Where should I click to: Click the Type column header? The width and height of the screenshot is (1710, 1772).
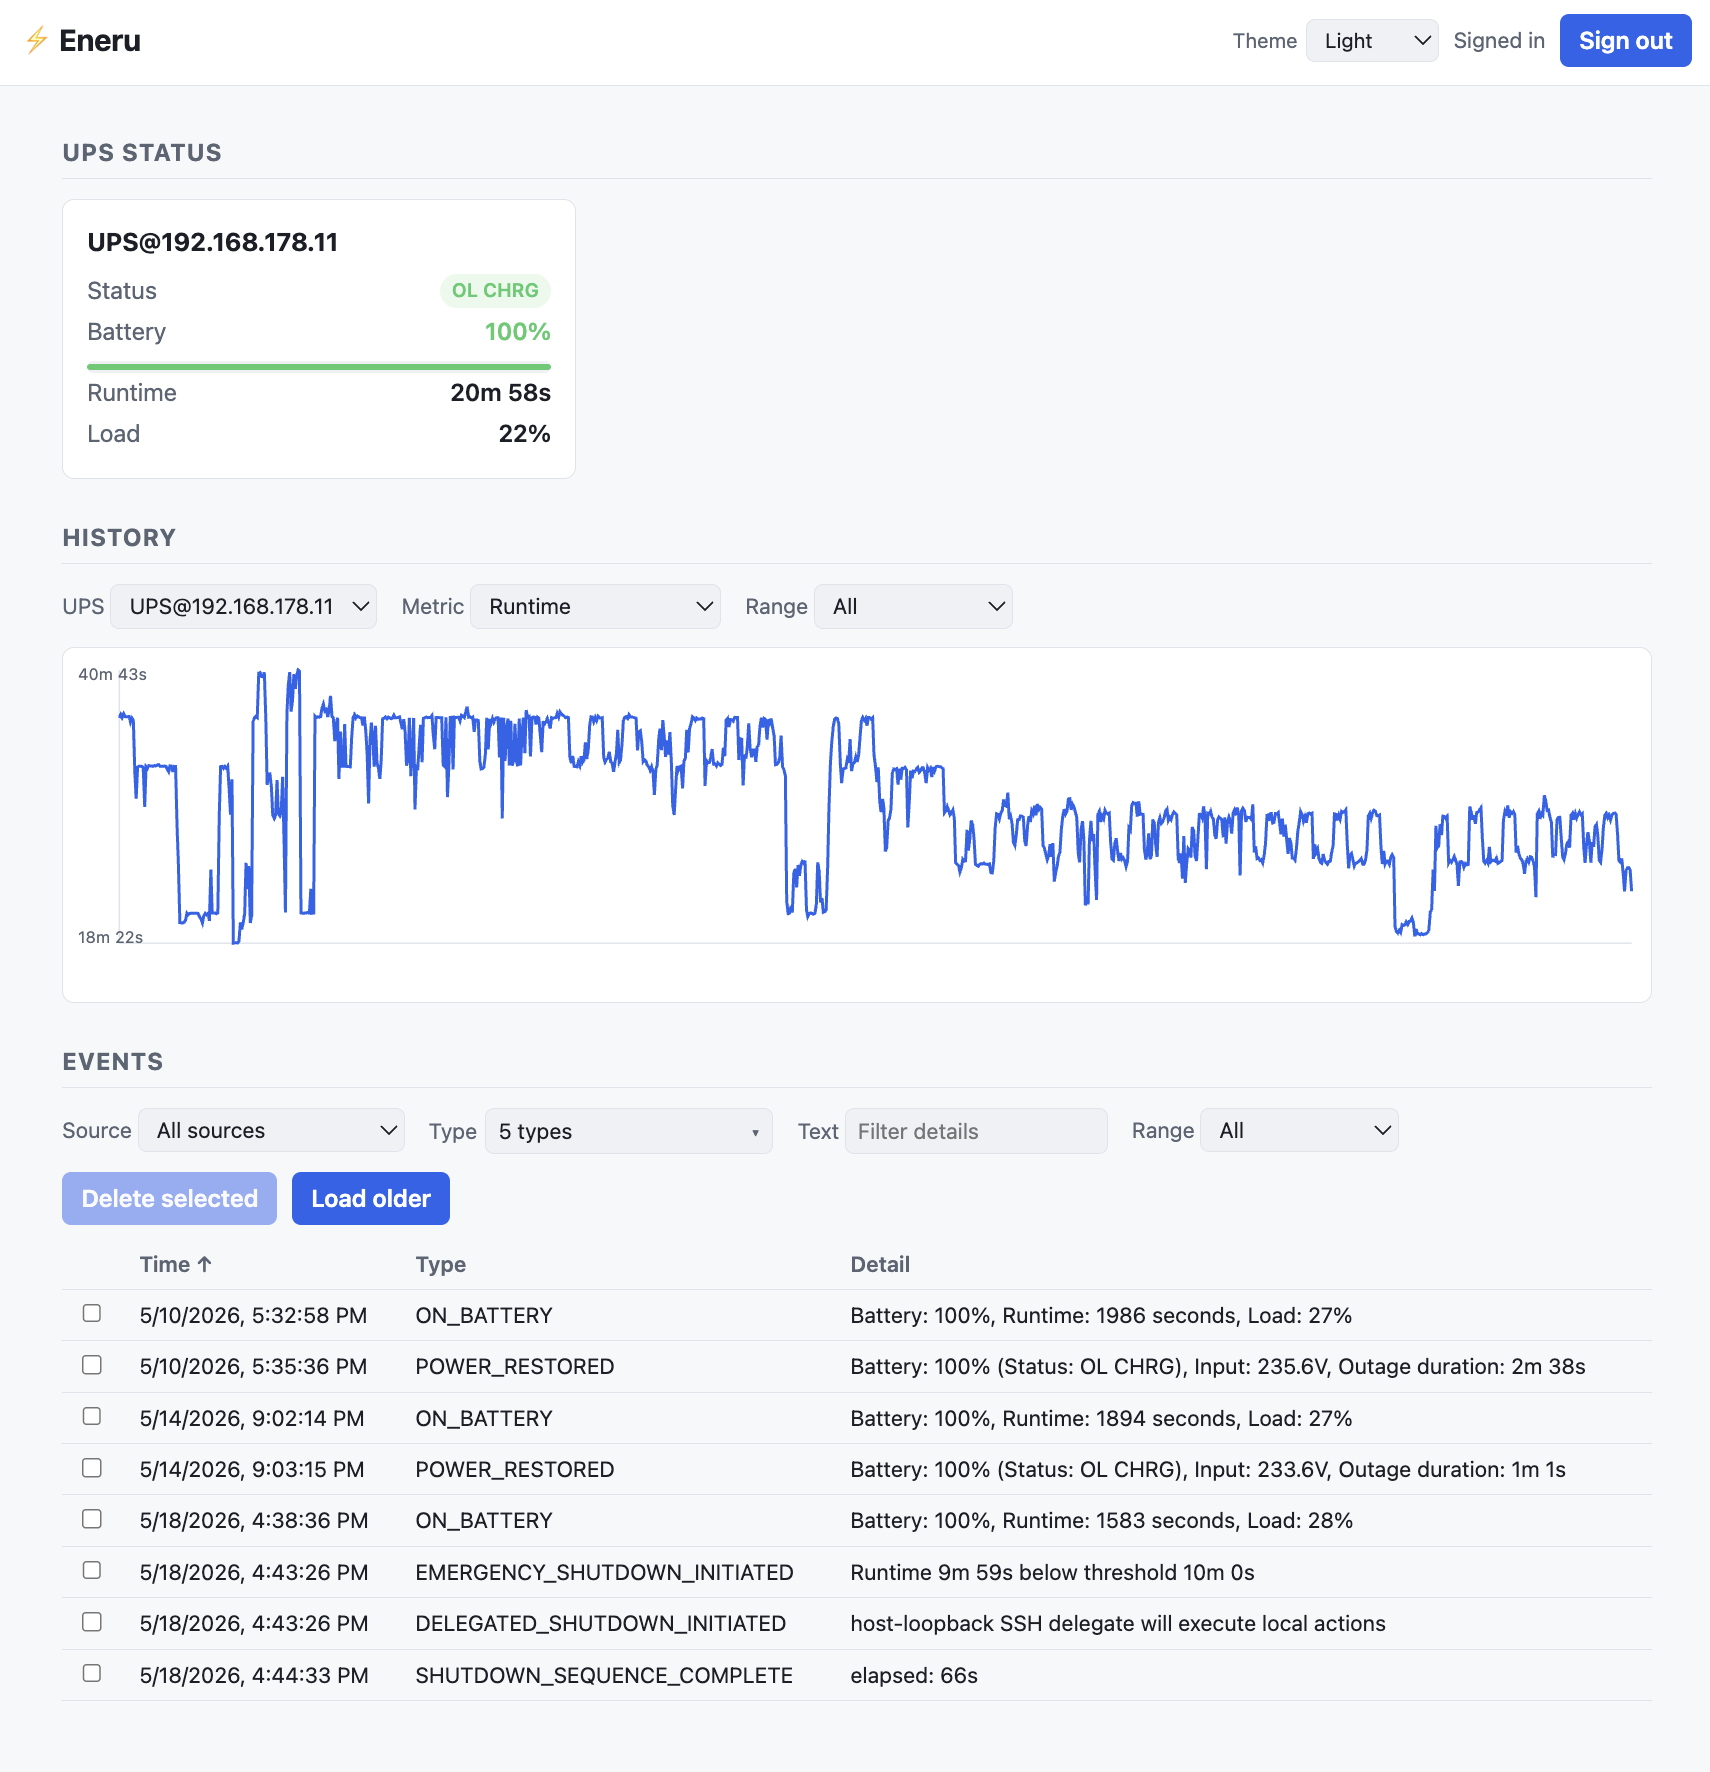pos(441,1264)
